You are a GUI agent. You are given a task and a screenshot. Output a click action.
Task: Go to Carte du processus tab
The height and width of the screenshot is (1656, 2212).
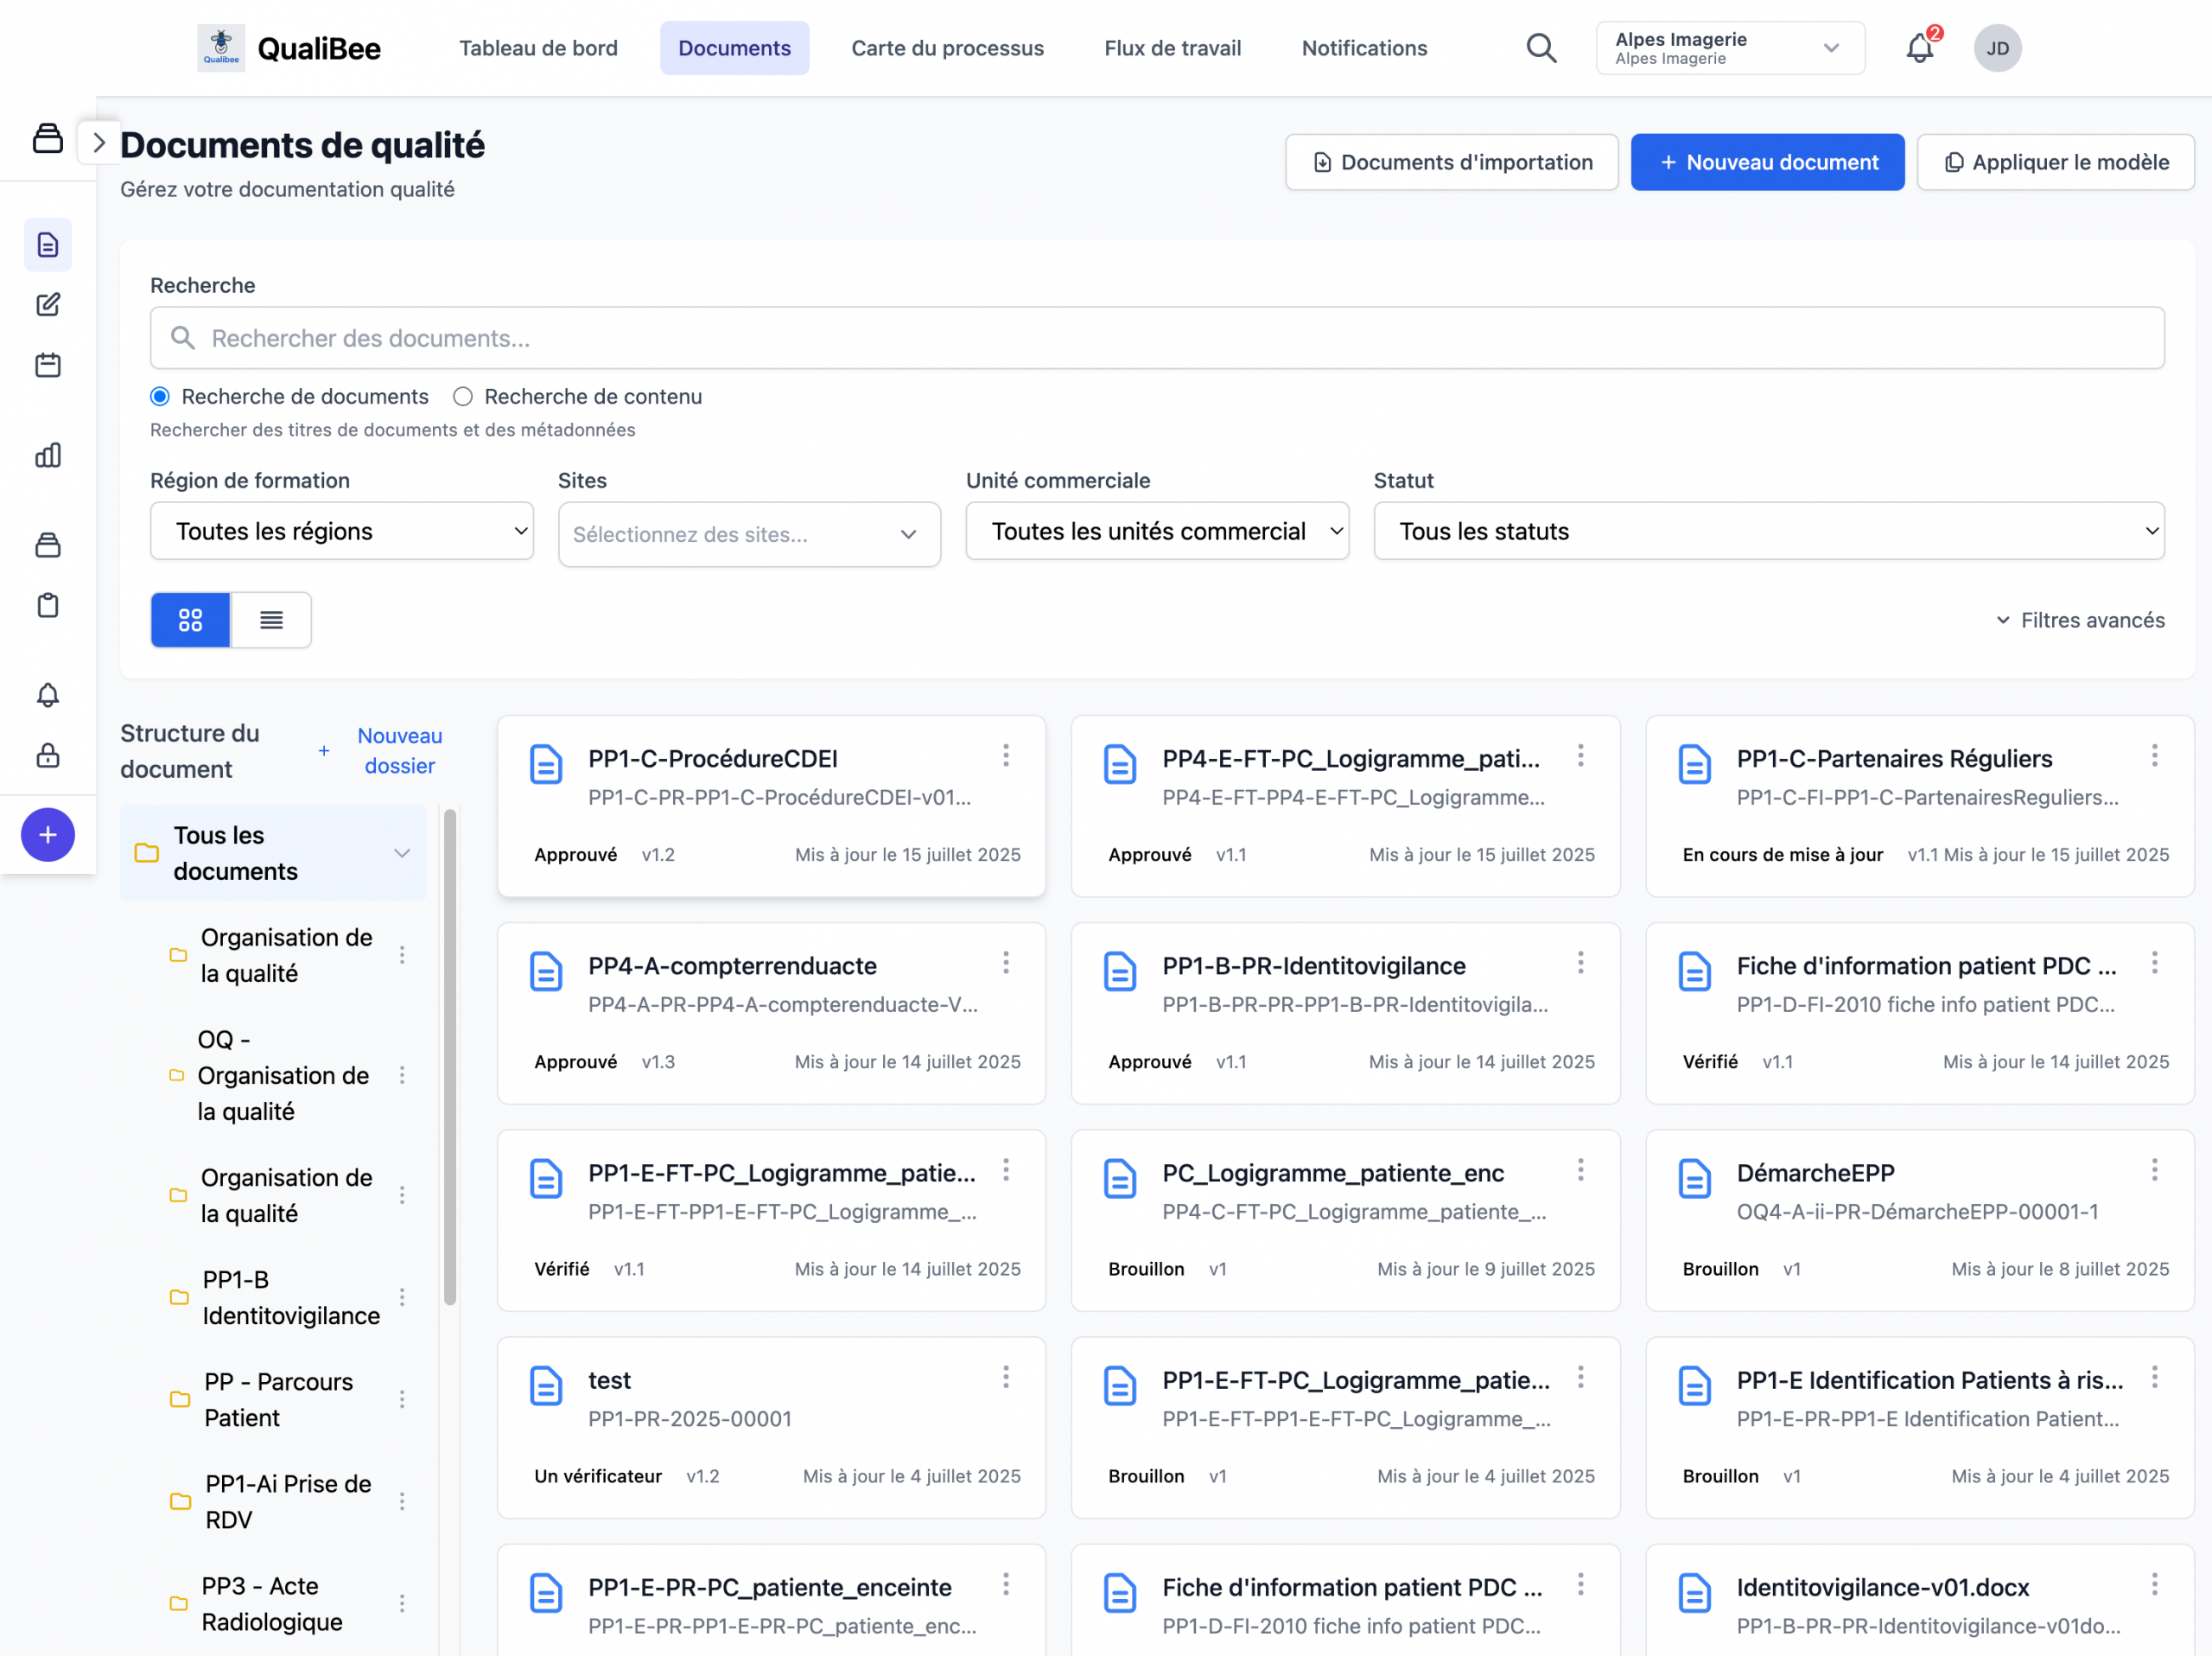(946, 48)
